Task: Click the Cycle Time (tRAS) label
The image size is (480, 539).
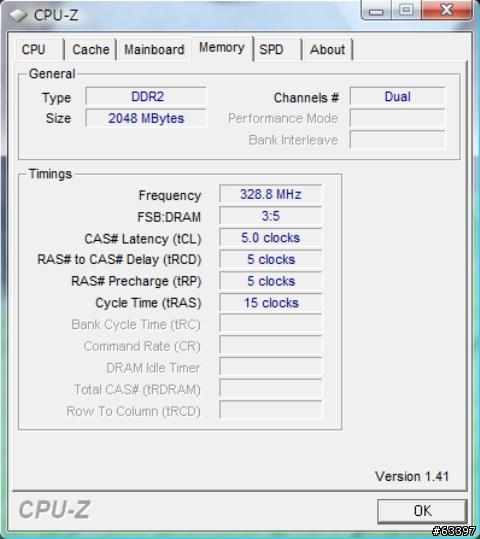Action: (148, 303)
